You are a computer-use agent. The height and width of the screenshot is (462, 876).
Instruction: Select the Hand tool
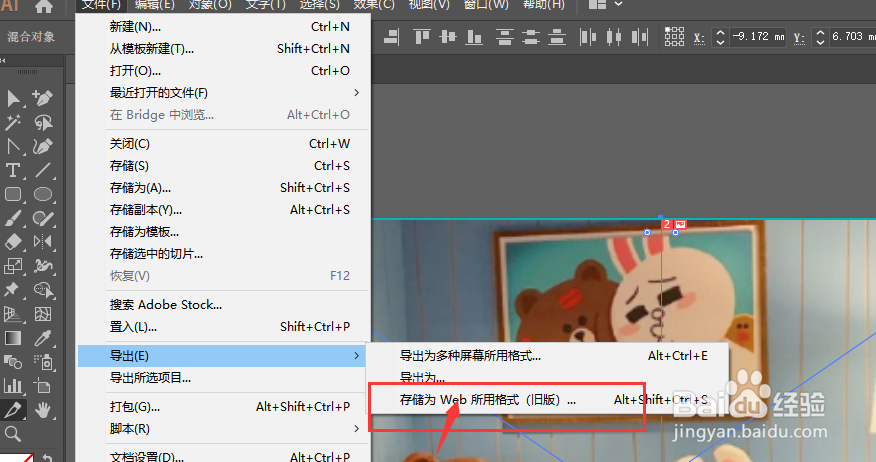(x=43, y=411)
